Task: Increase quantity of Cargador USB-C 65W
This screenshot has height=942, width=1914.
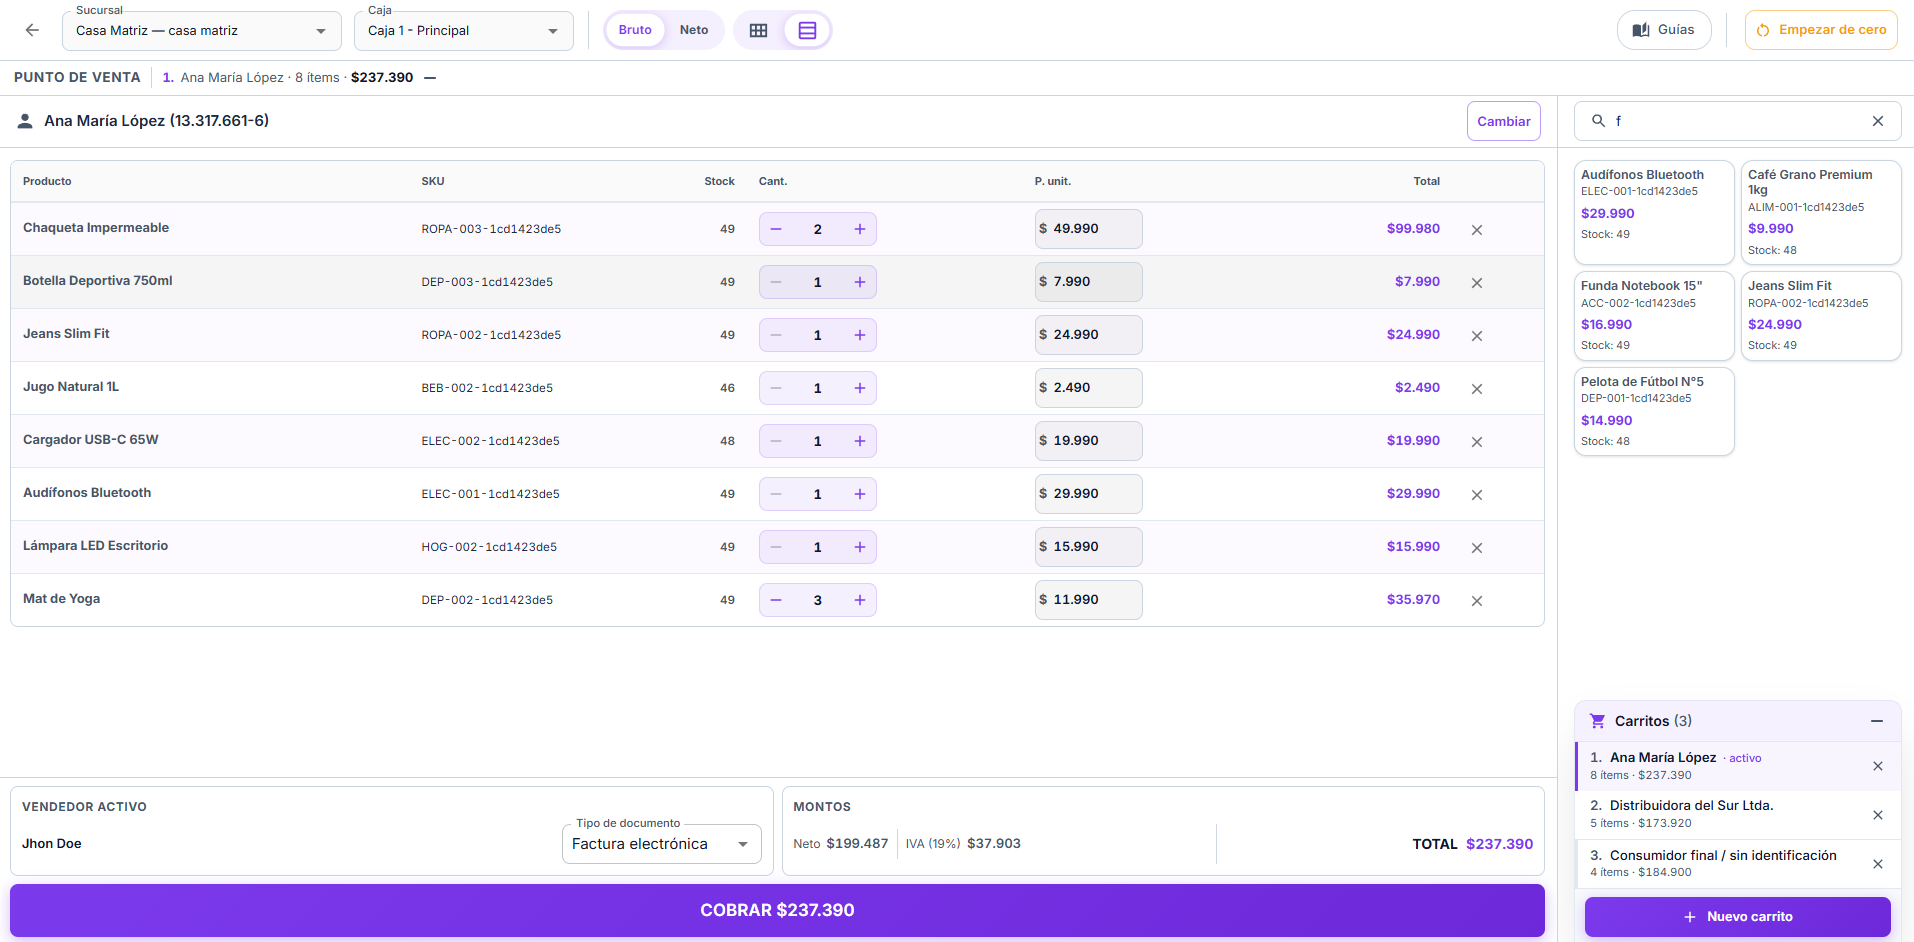Action: 860,441
